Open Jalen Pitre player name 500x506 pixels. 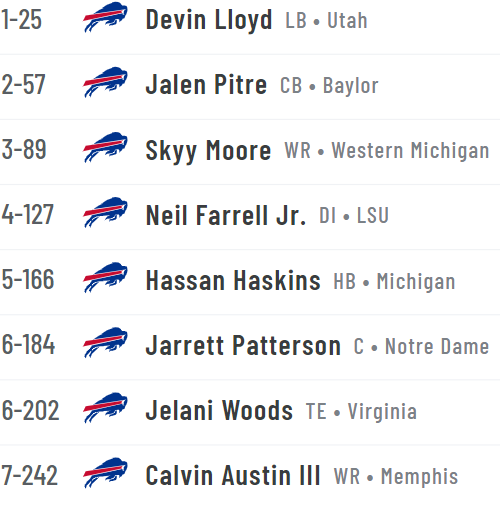206,85
